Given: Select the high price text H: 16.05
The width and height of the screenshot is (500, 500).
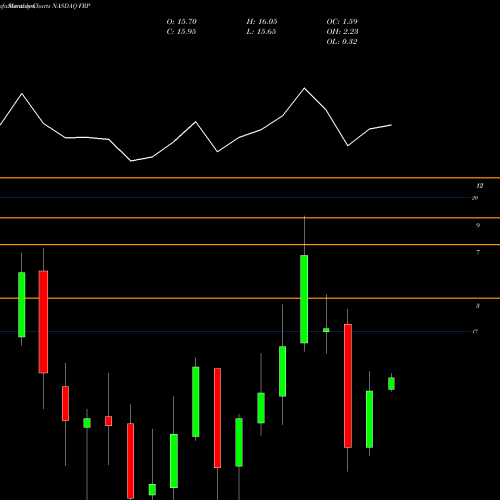Looking at the screenshot, I should (x=262, y=22).
